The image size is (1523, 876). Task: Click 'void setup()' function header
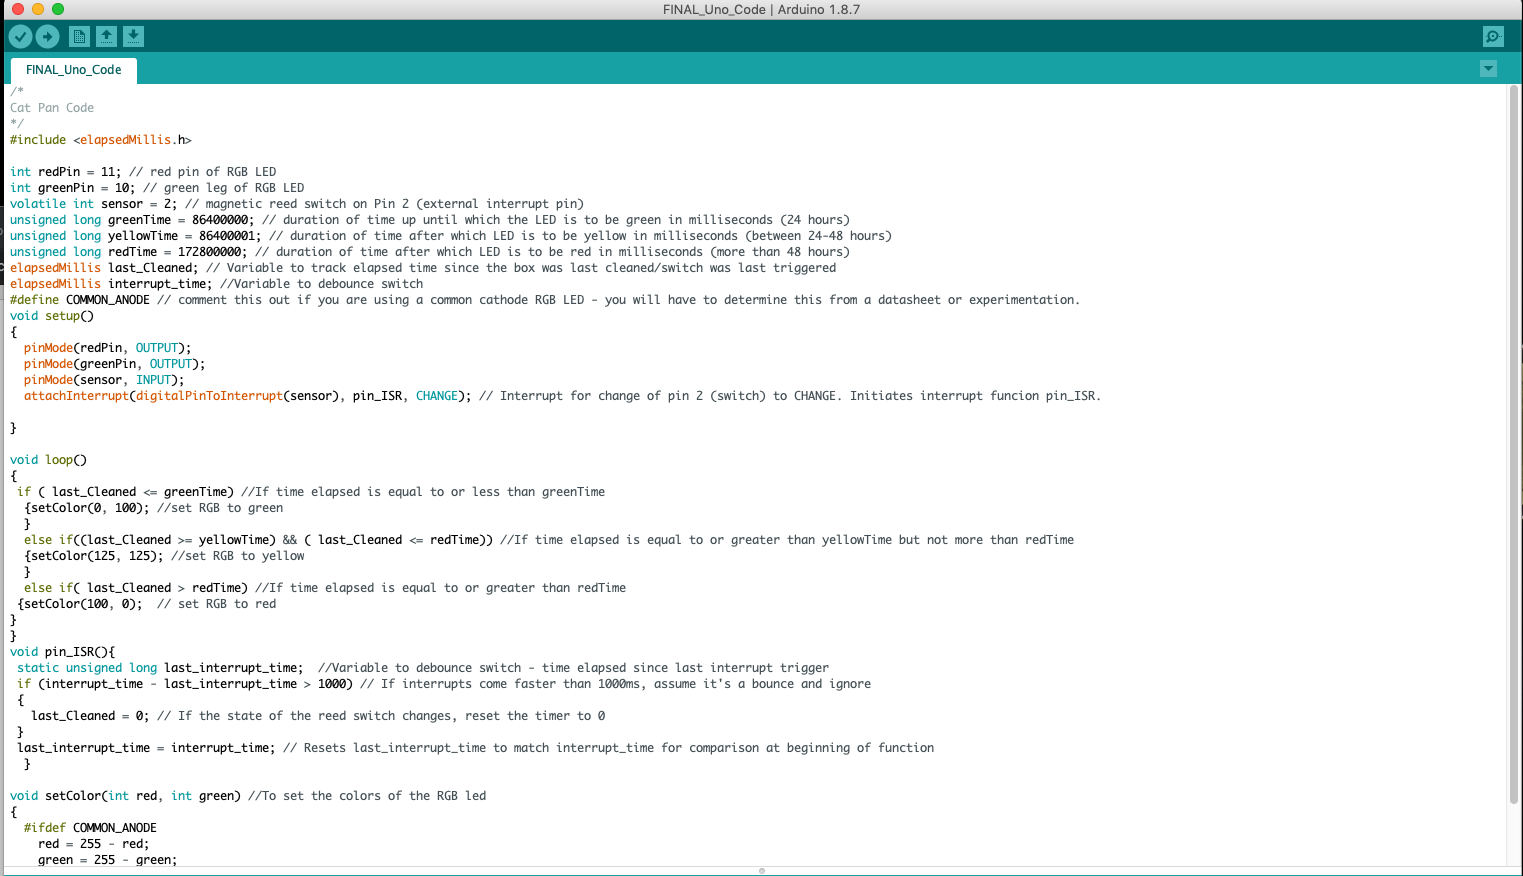(52, 316)
